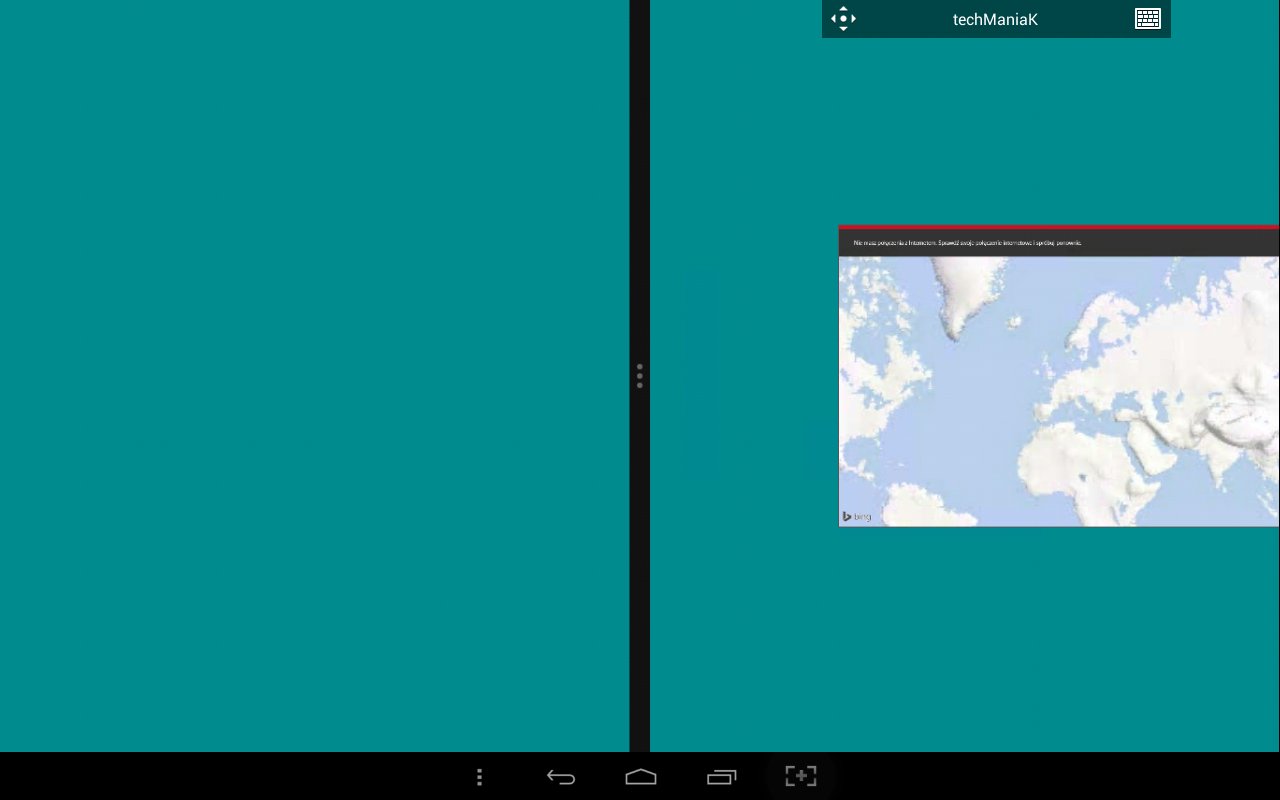Click the red strip atop the map window
1280x800 pixels.
tap(1058, 227)
